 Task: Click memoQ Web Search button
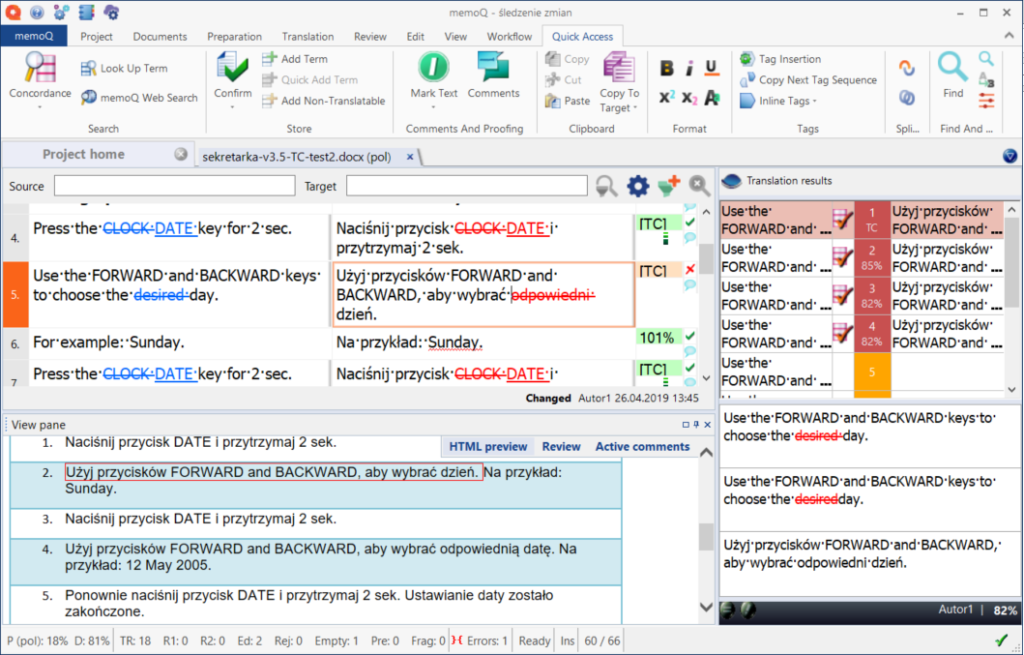[139, 98]
